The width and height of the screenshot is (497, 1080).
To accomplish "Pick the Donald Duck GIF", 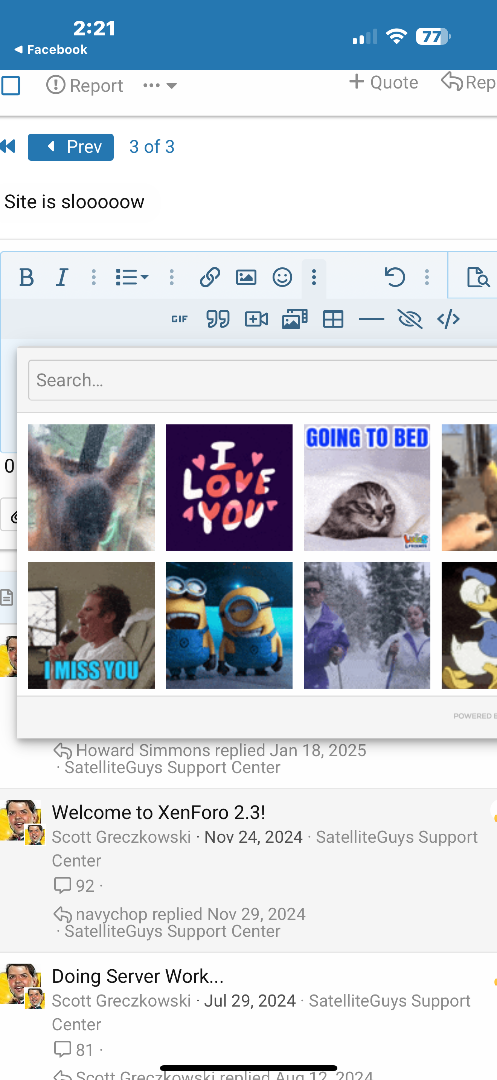I will pyautogui.click(x=469, y=625).
